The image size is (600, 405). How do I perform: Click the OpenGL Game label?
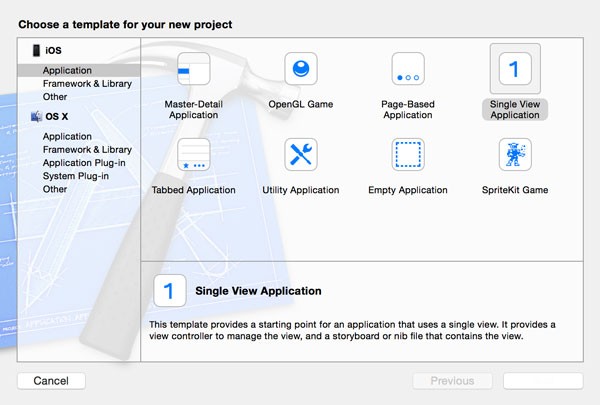(x=301, y=104)
